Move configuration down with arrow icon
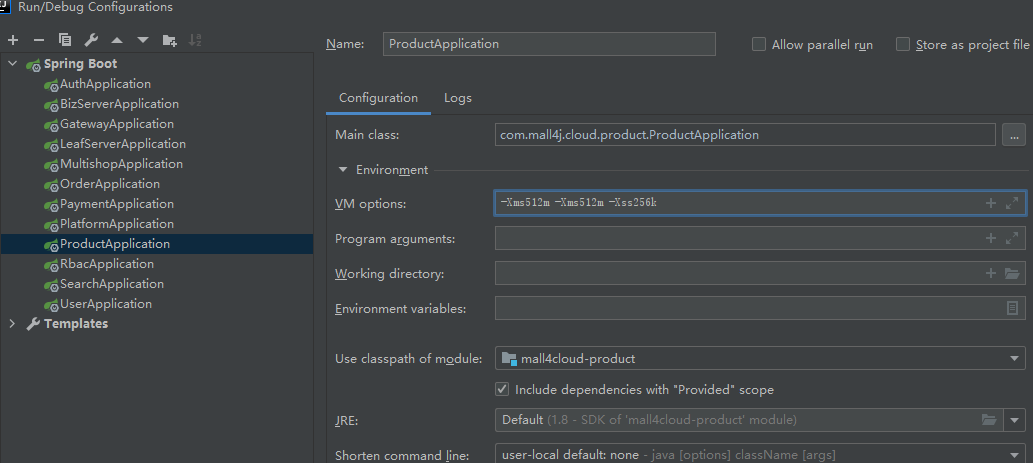The width and height of the screenshot is (1033, 463). pyautogui.click(x=143, y=40)
